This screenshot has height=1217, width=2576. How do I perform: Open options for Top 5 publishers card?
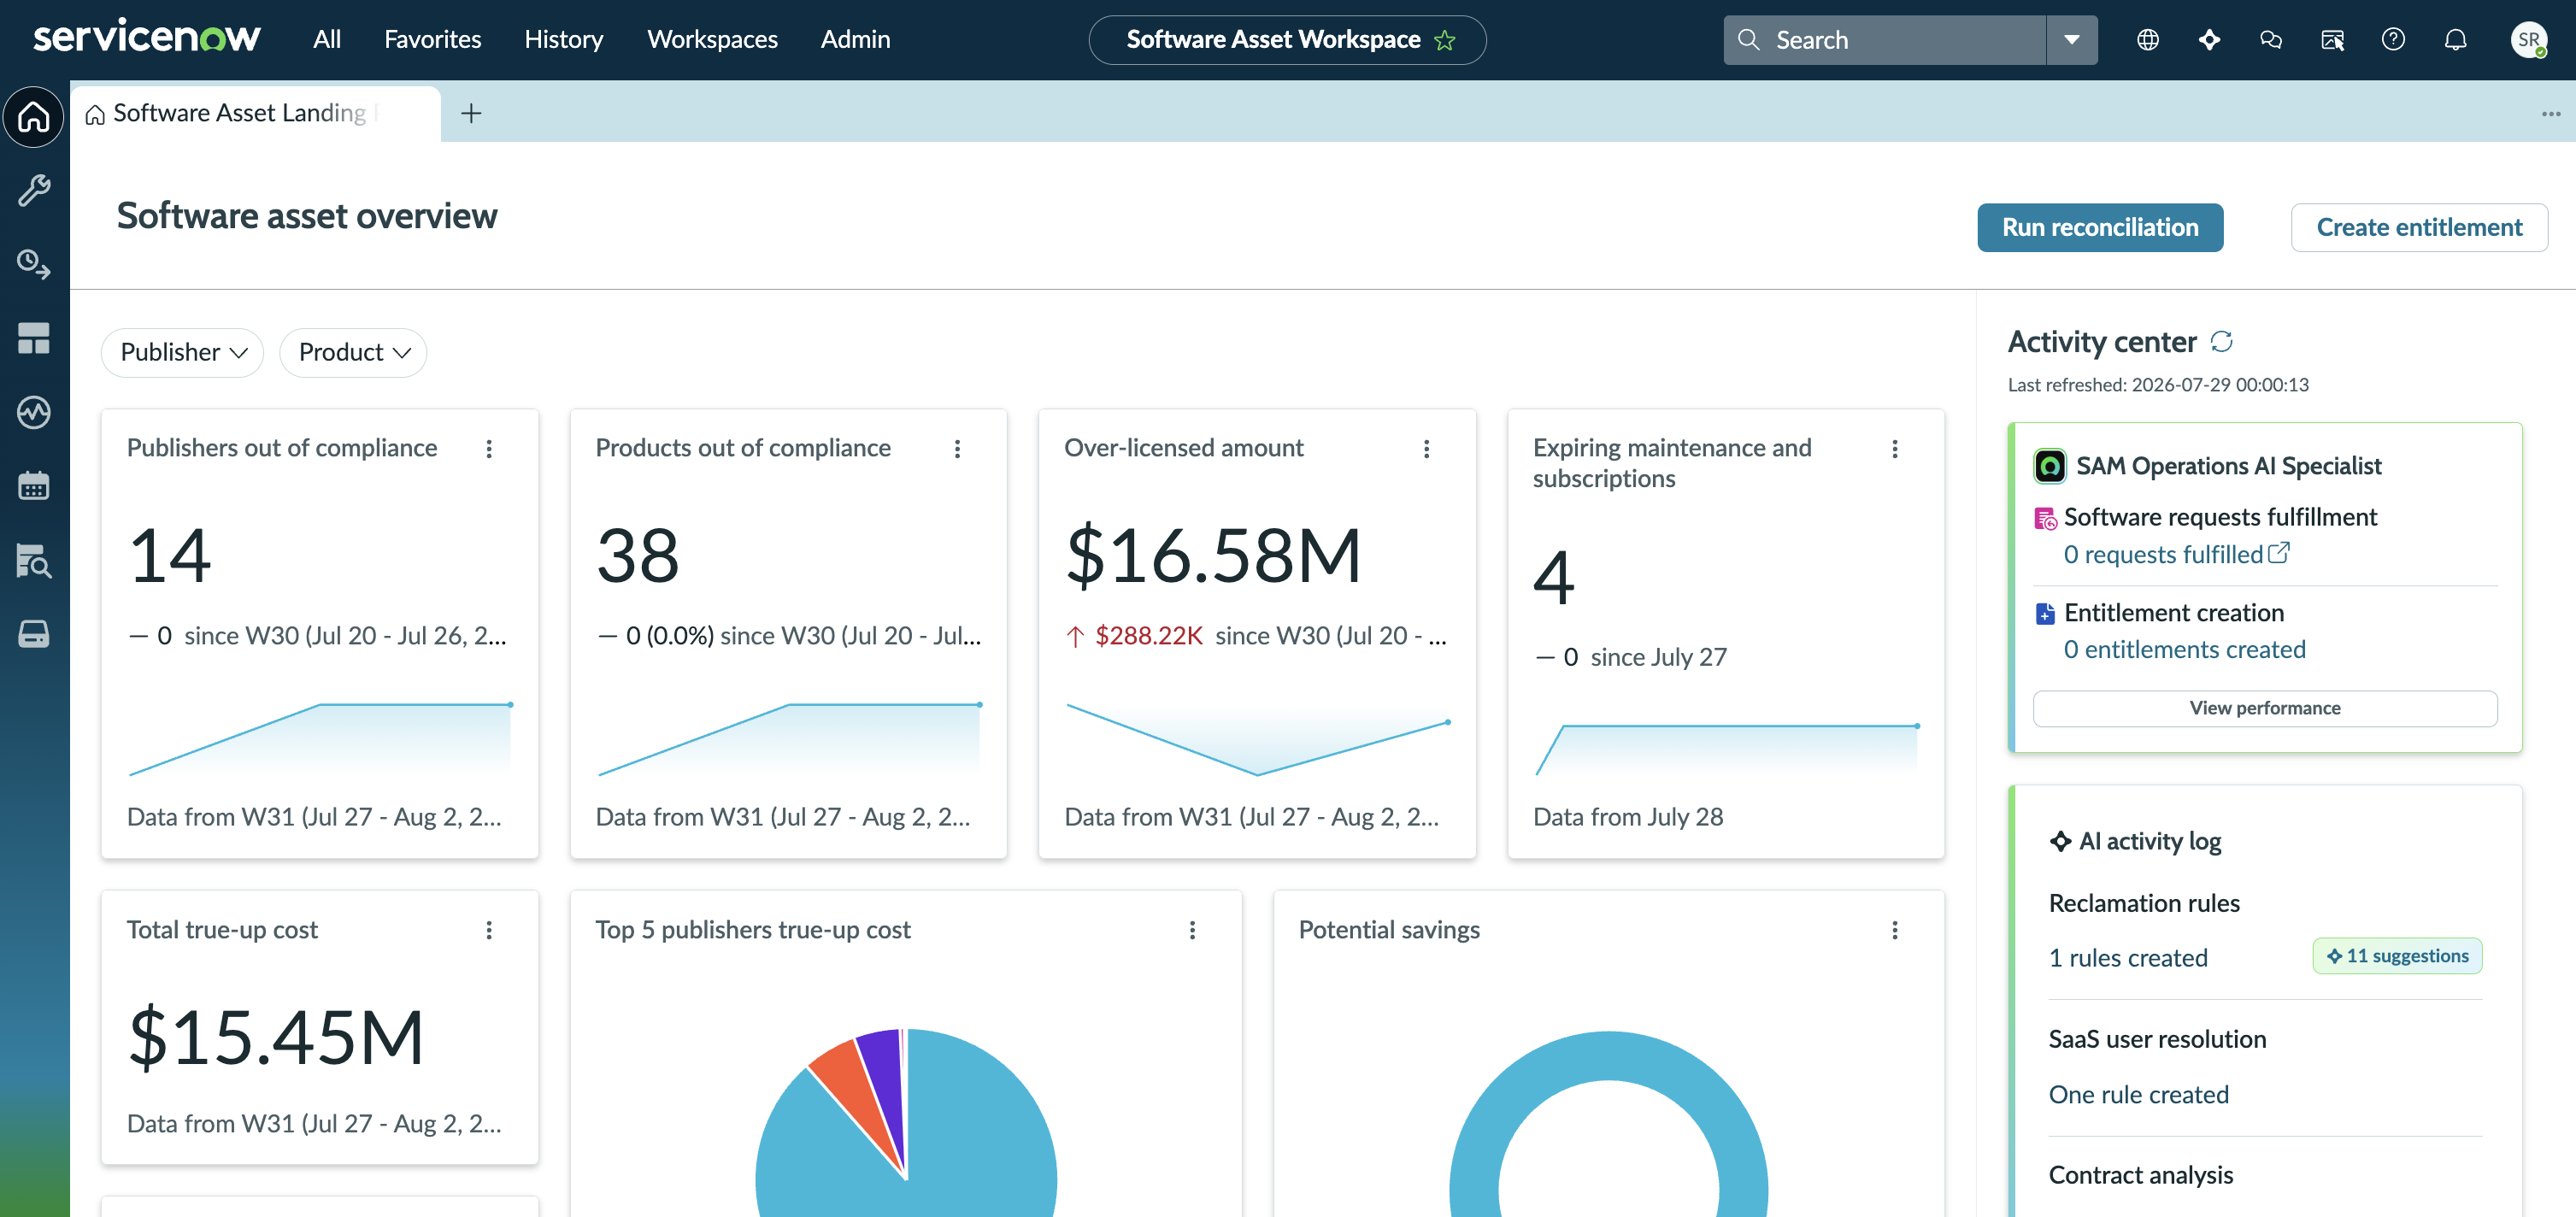(x=1192, y=930)
